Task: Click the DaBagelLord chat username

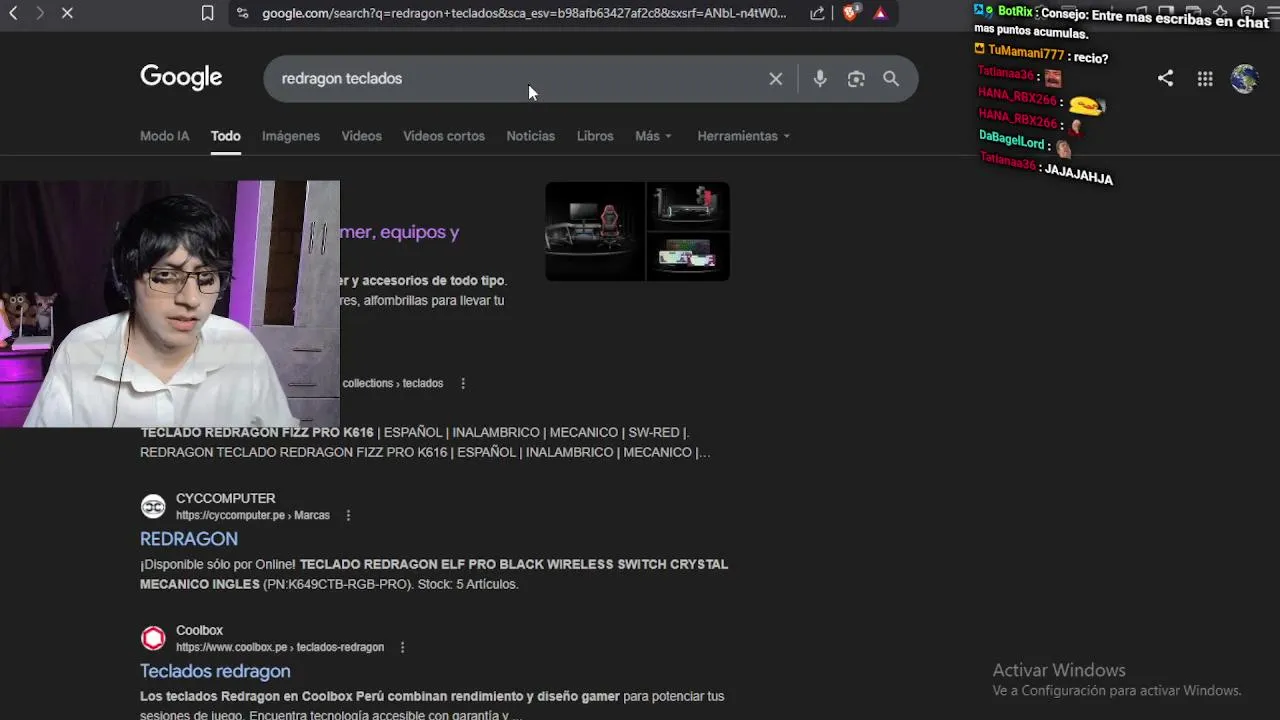Action: pos(1012,140)
